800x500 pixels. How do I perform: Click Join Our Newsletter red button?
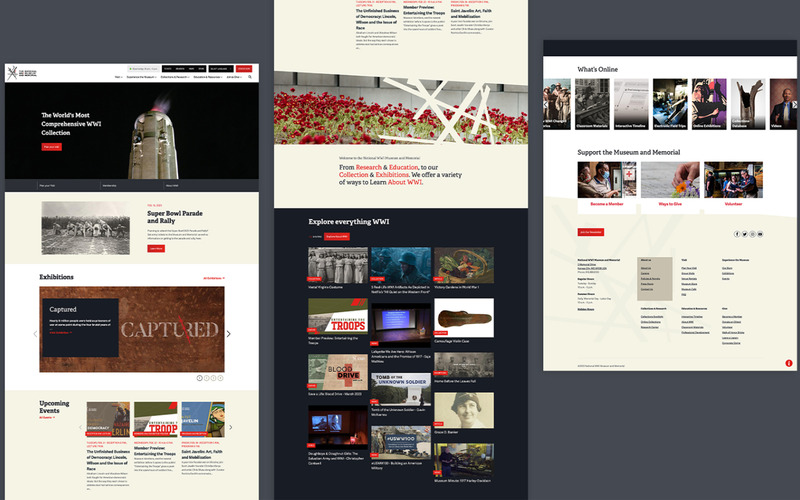click(x=591, y=232)
